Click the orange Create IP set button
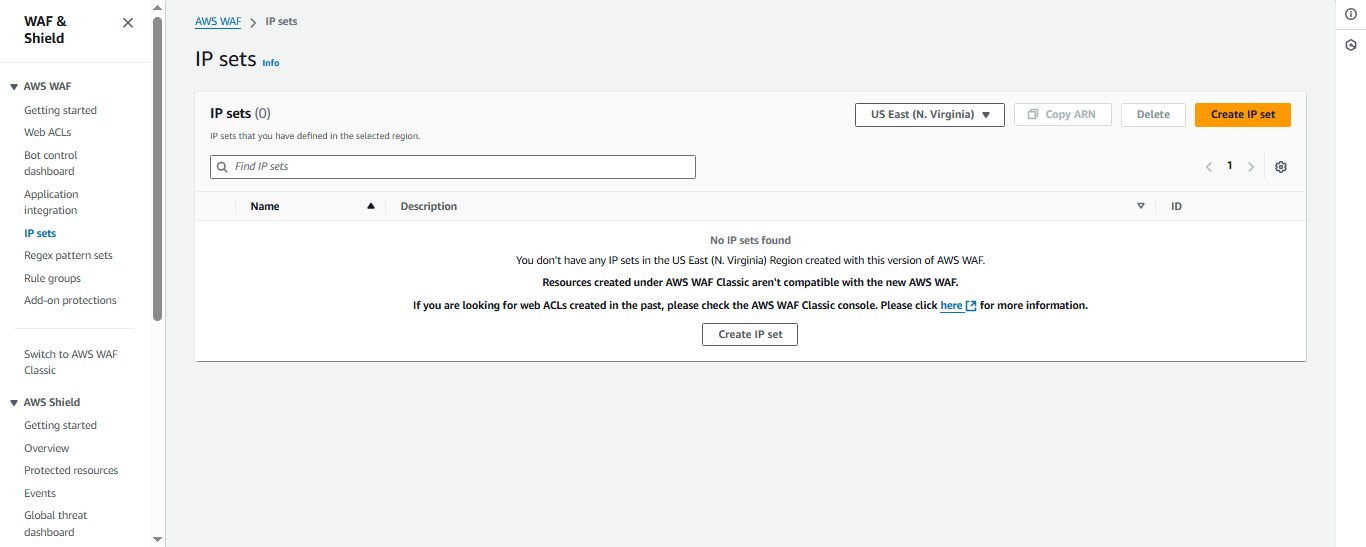This screenshot has height=547, width=1366. [x=1242, y=115]
